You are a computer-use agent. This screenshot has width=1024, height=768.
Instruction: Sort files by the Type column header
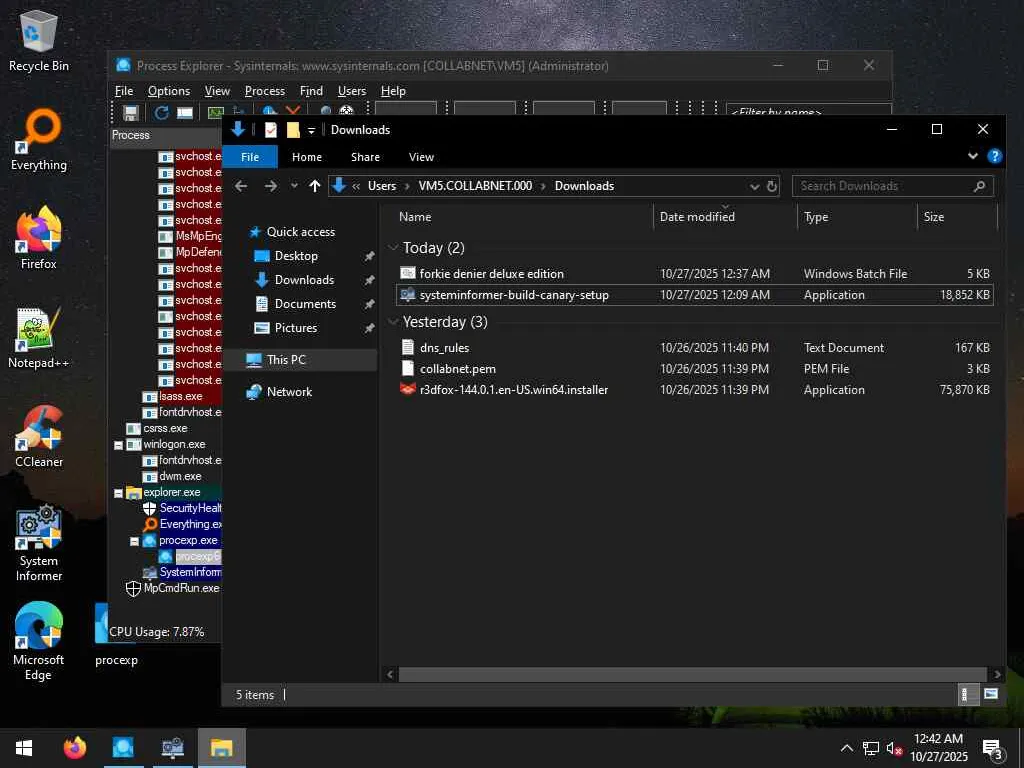(816, 217)
